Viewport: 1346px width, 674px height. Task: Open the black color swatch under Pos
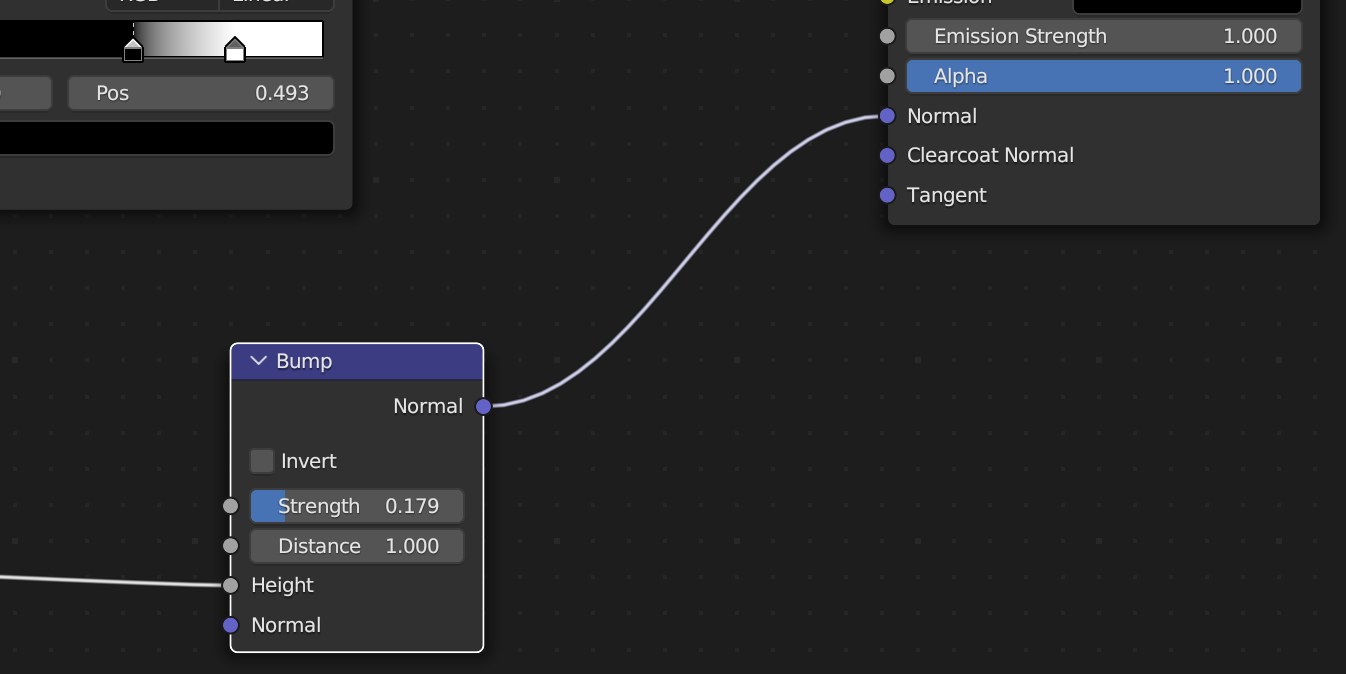(166, 138)
